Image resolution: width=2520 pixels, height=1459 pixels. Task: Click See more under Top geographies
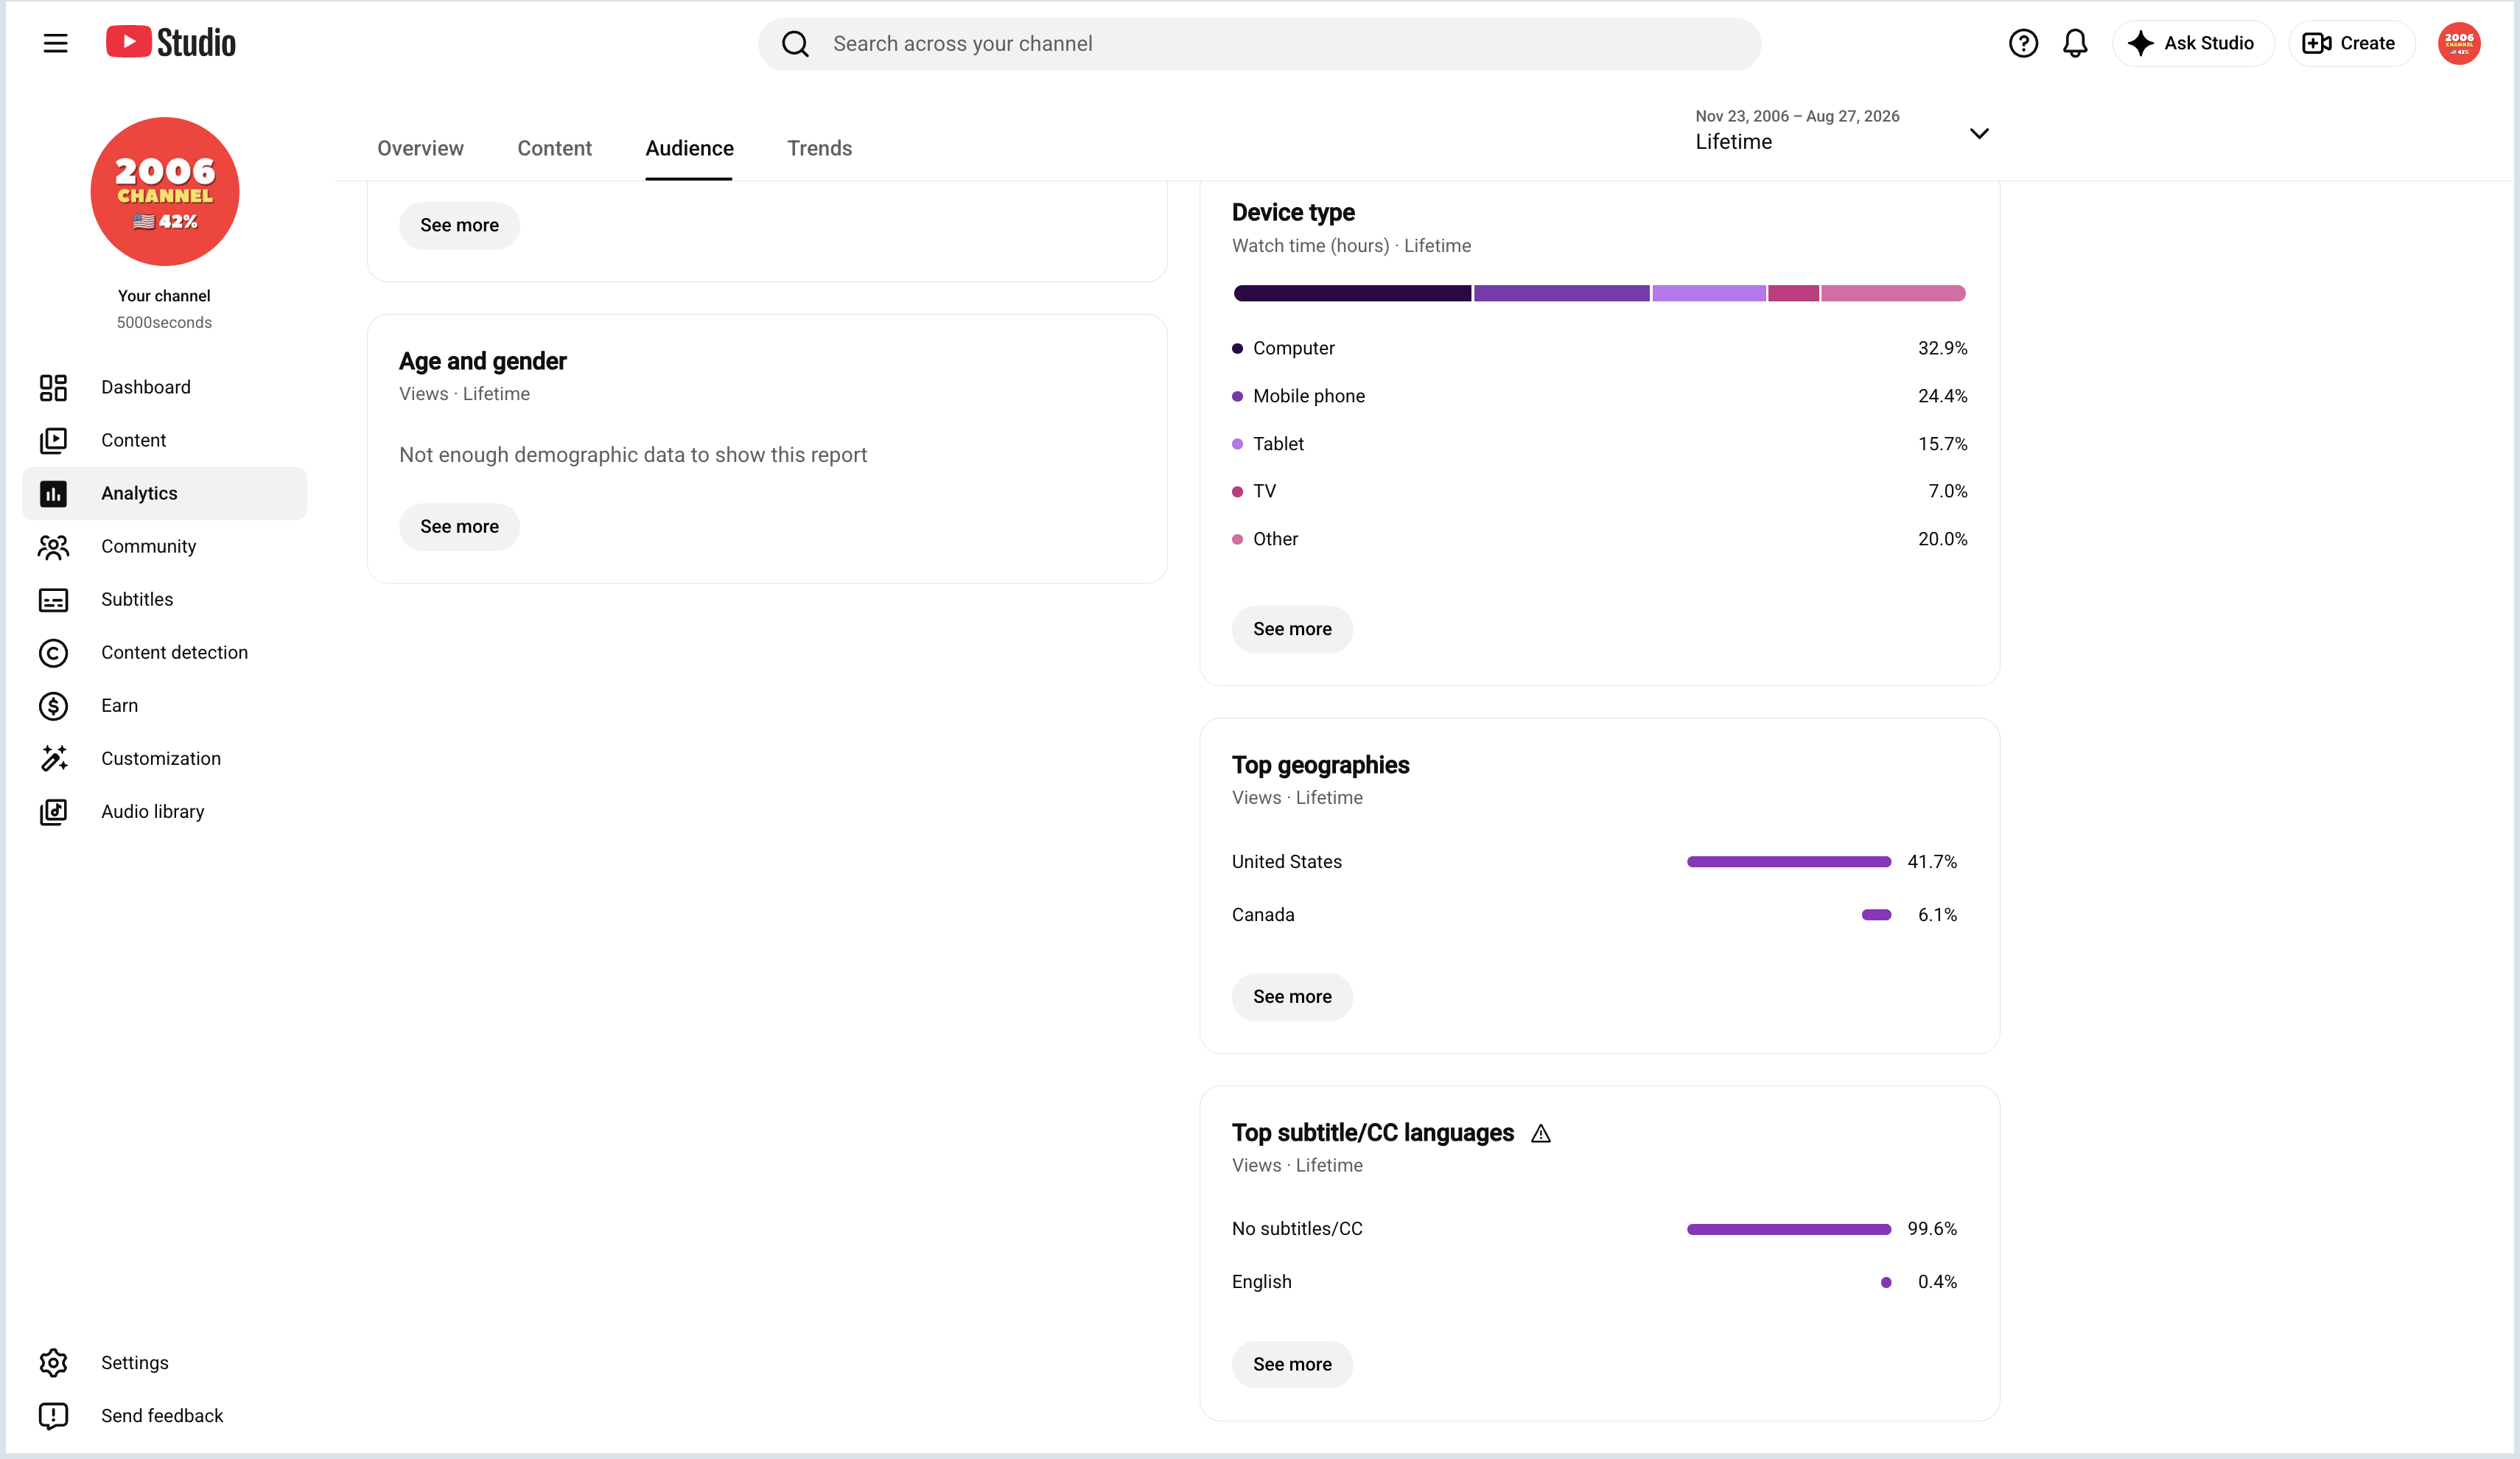click(1292, 996)
